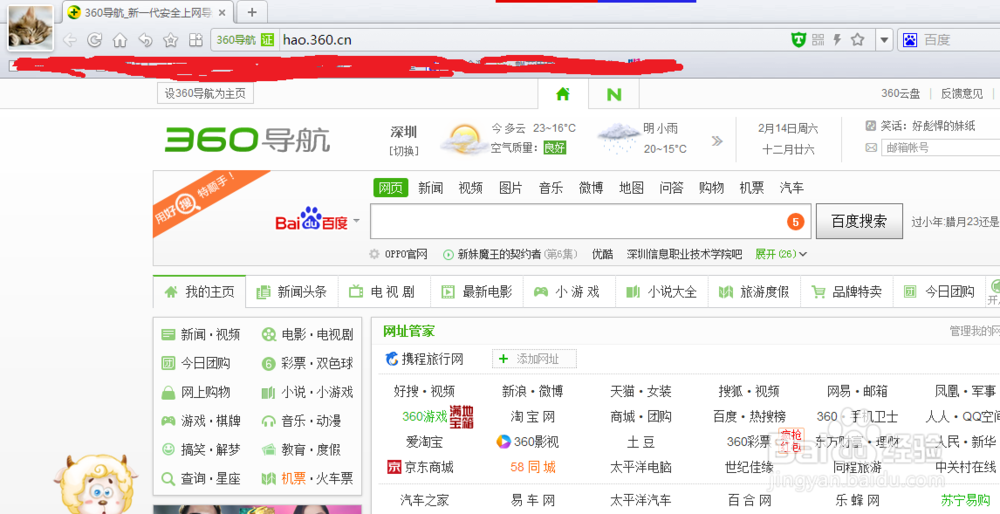Open 新妹魔王的契约者 hot search link

[499, 254]
